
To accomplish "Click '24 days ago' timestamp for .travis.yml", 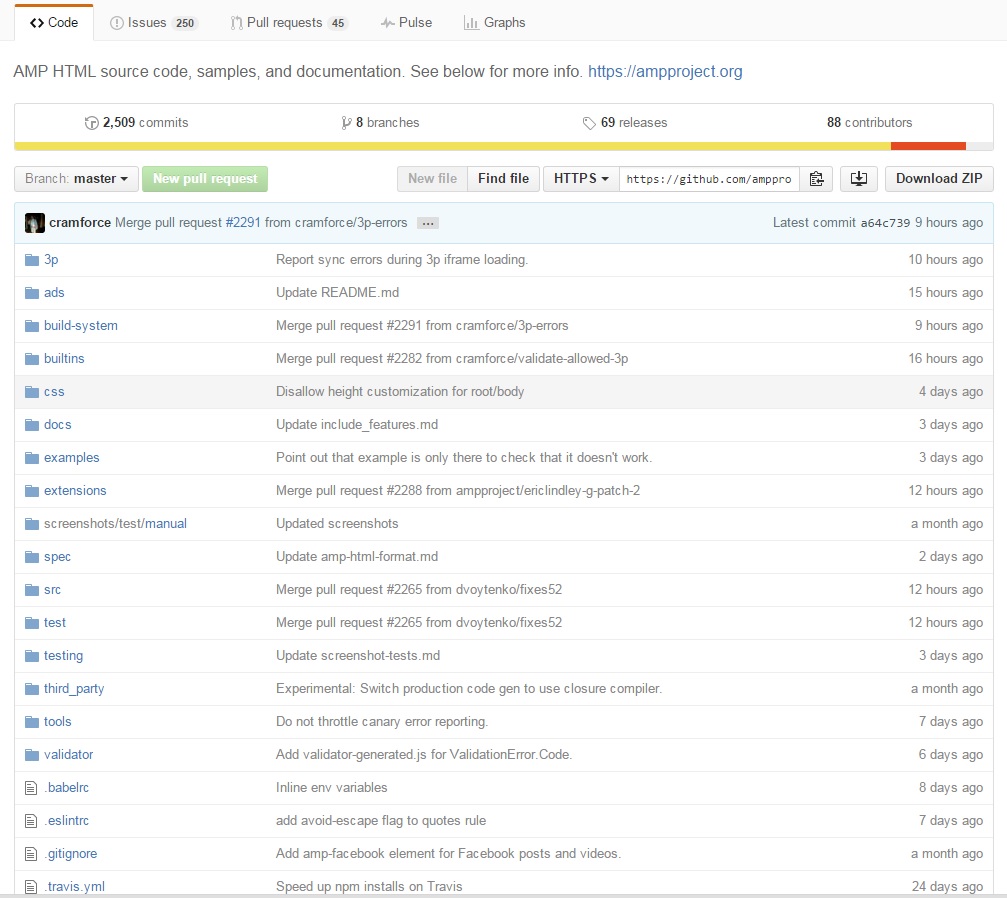I will (x=947, y=887).
